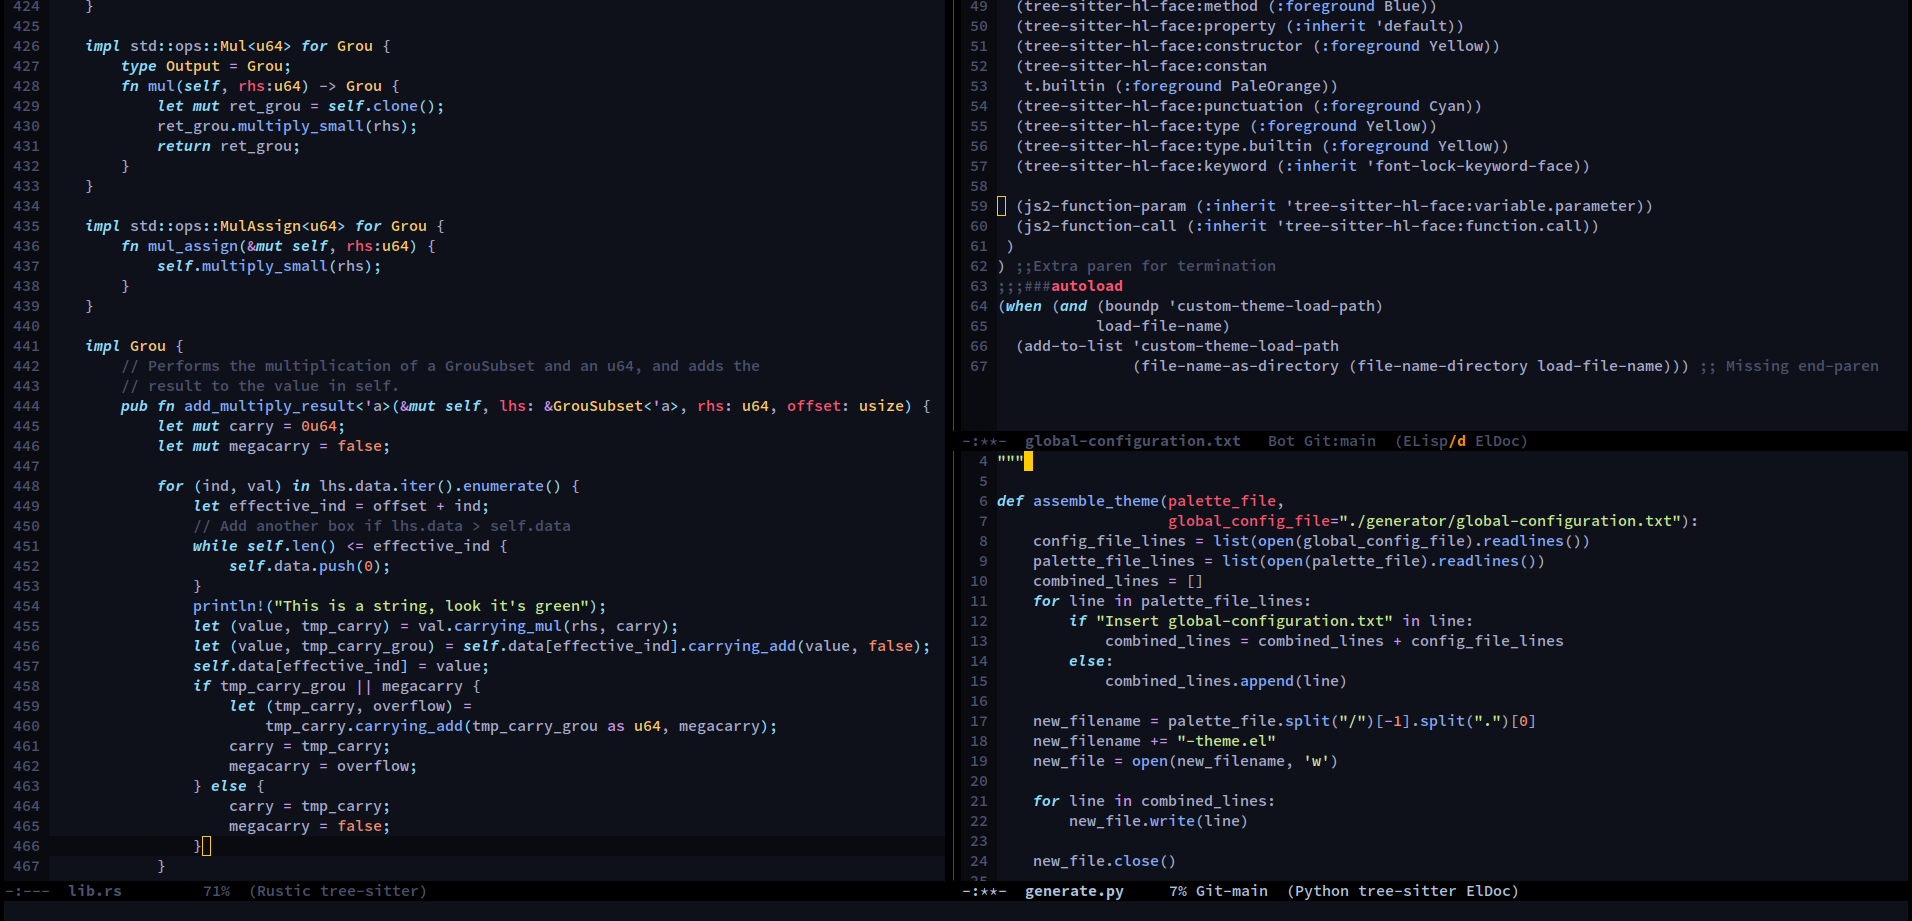
Task: Click the 'Extra paren for termination' comment
Action: click(1145, 266)
